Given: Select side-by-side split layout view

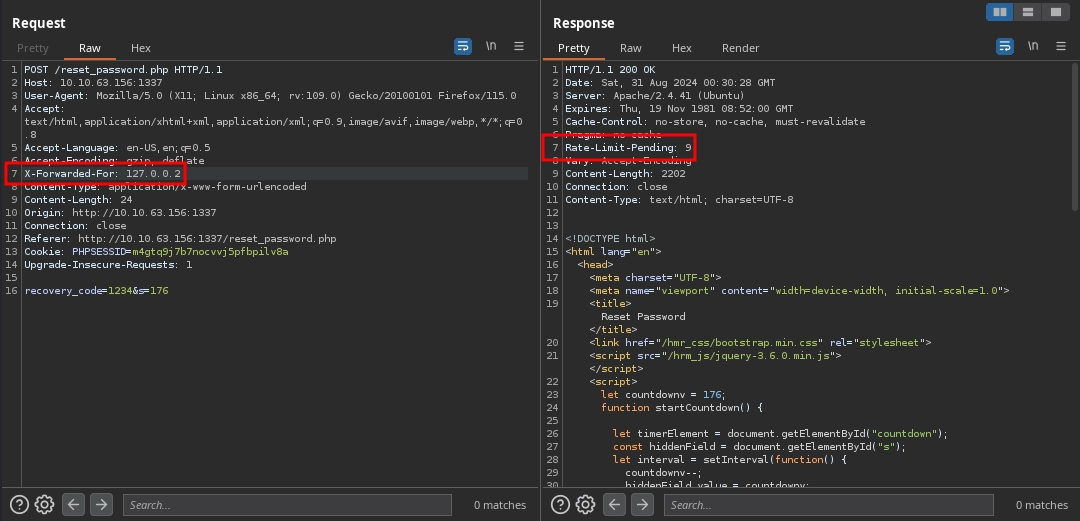Looking at the screenshot, I should tap(998, 12).
